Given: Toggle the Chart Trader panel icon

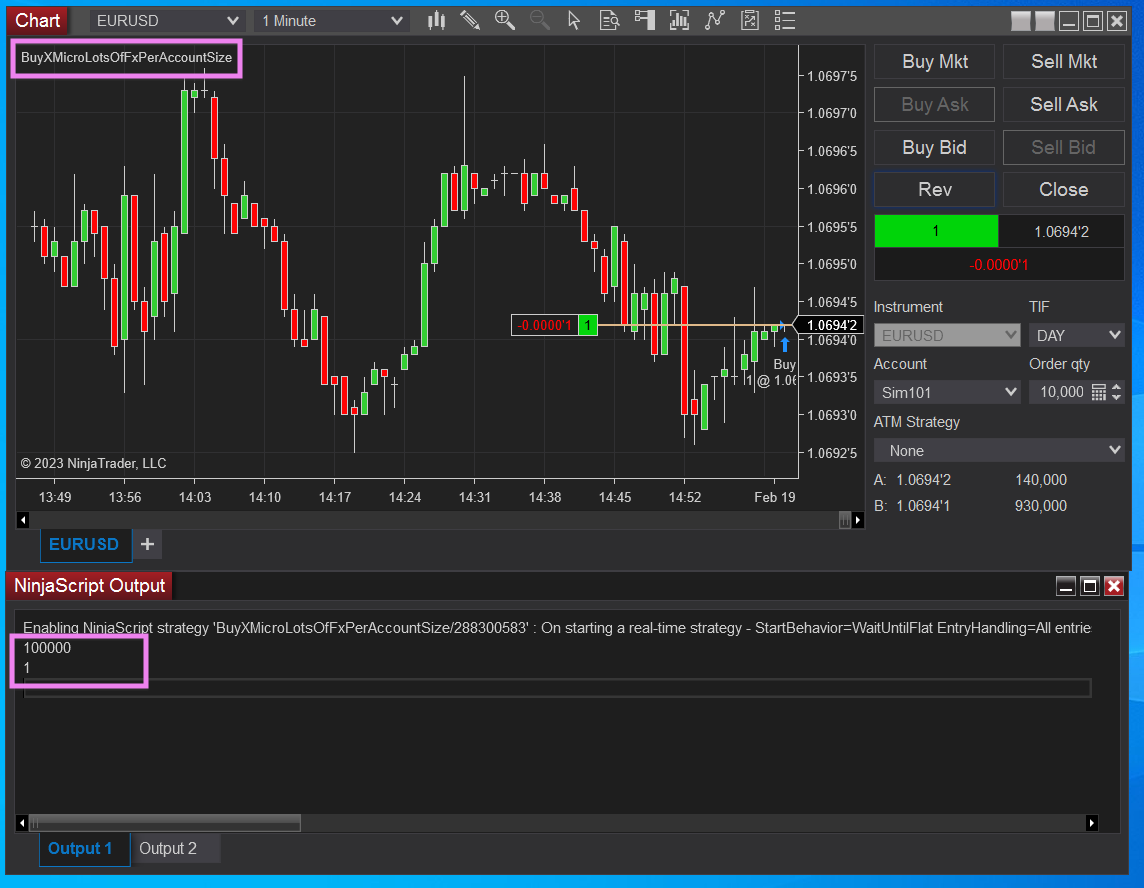Looking at the screenshot, I should [644, 20].
